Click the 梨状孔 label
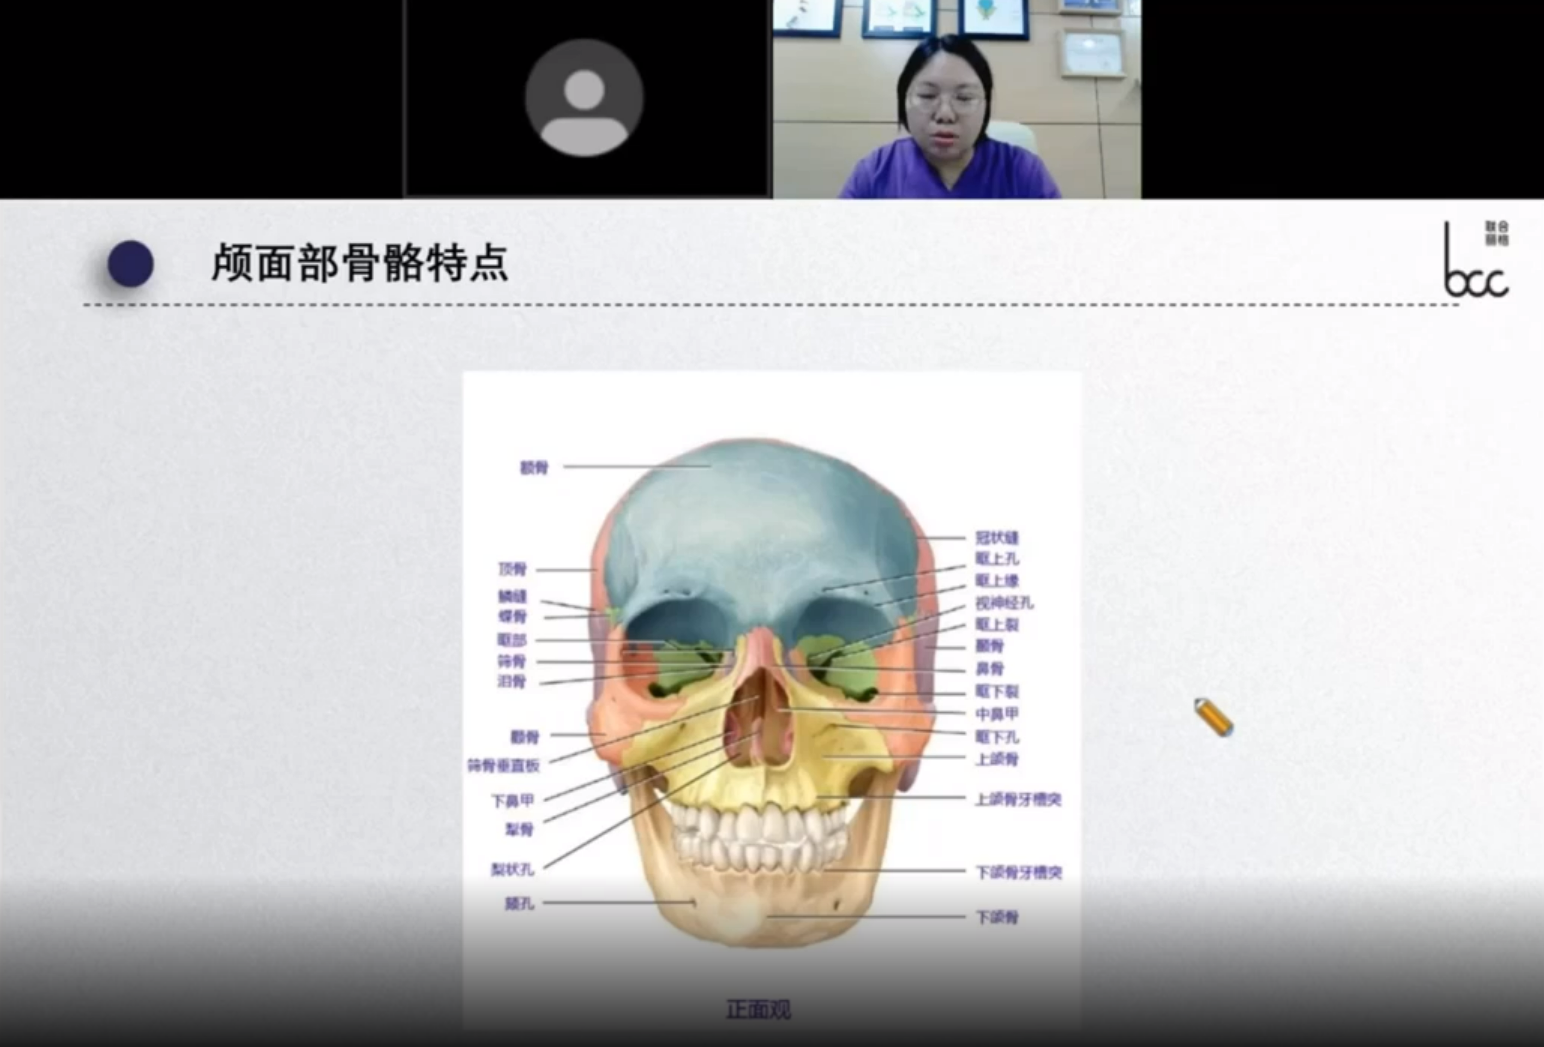1544x1047 pixels. point(512,869)
